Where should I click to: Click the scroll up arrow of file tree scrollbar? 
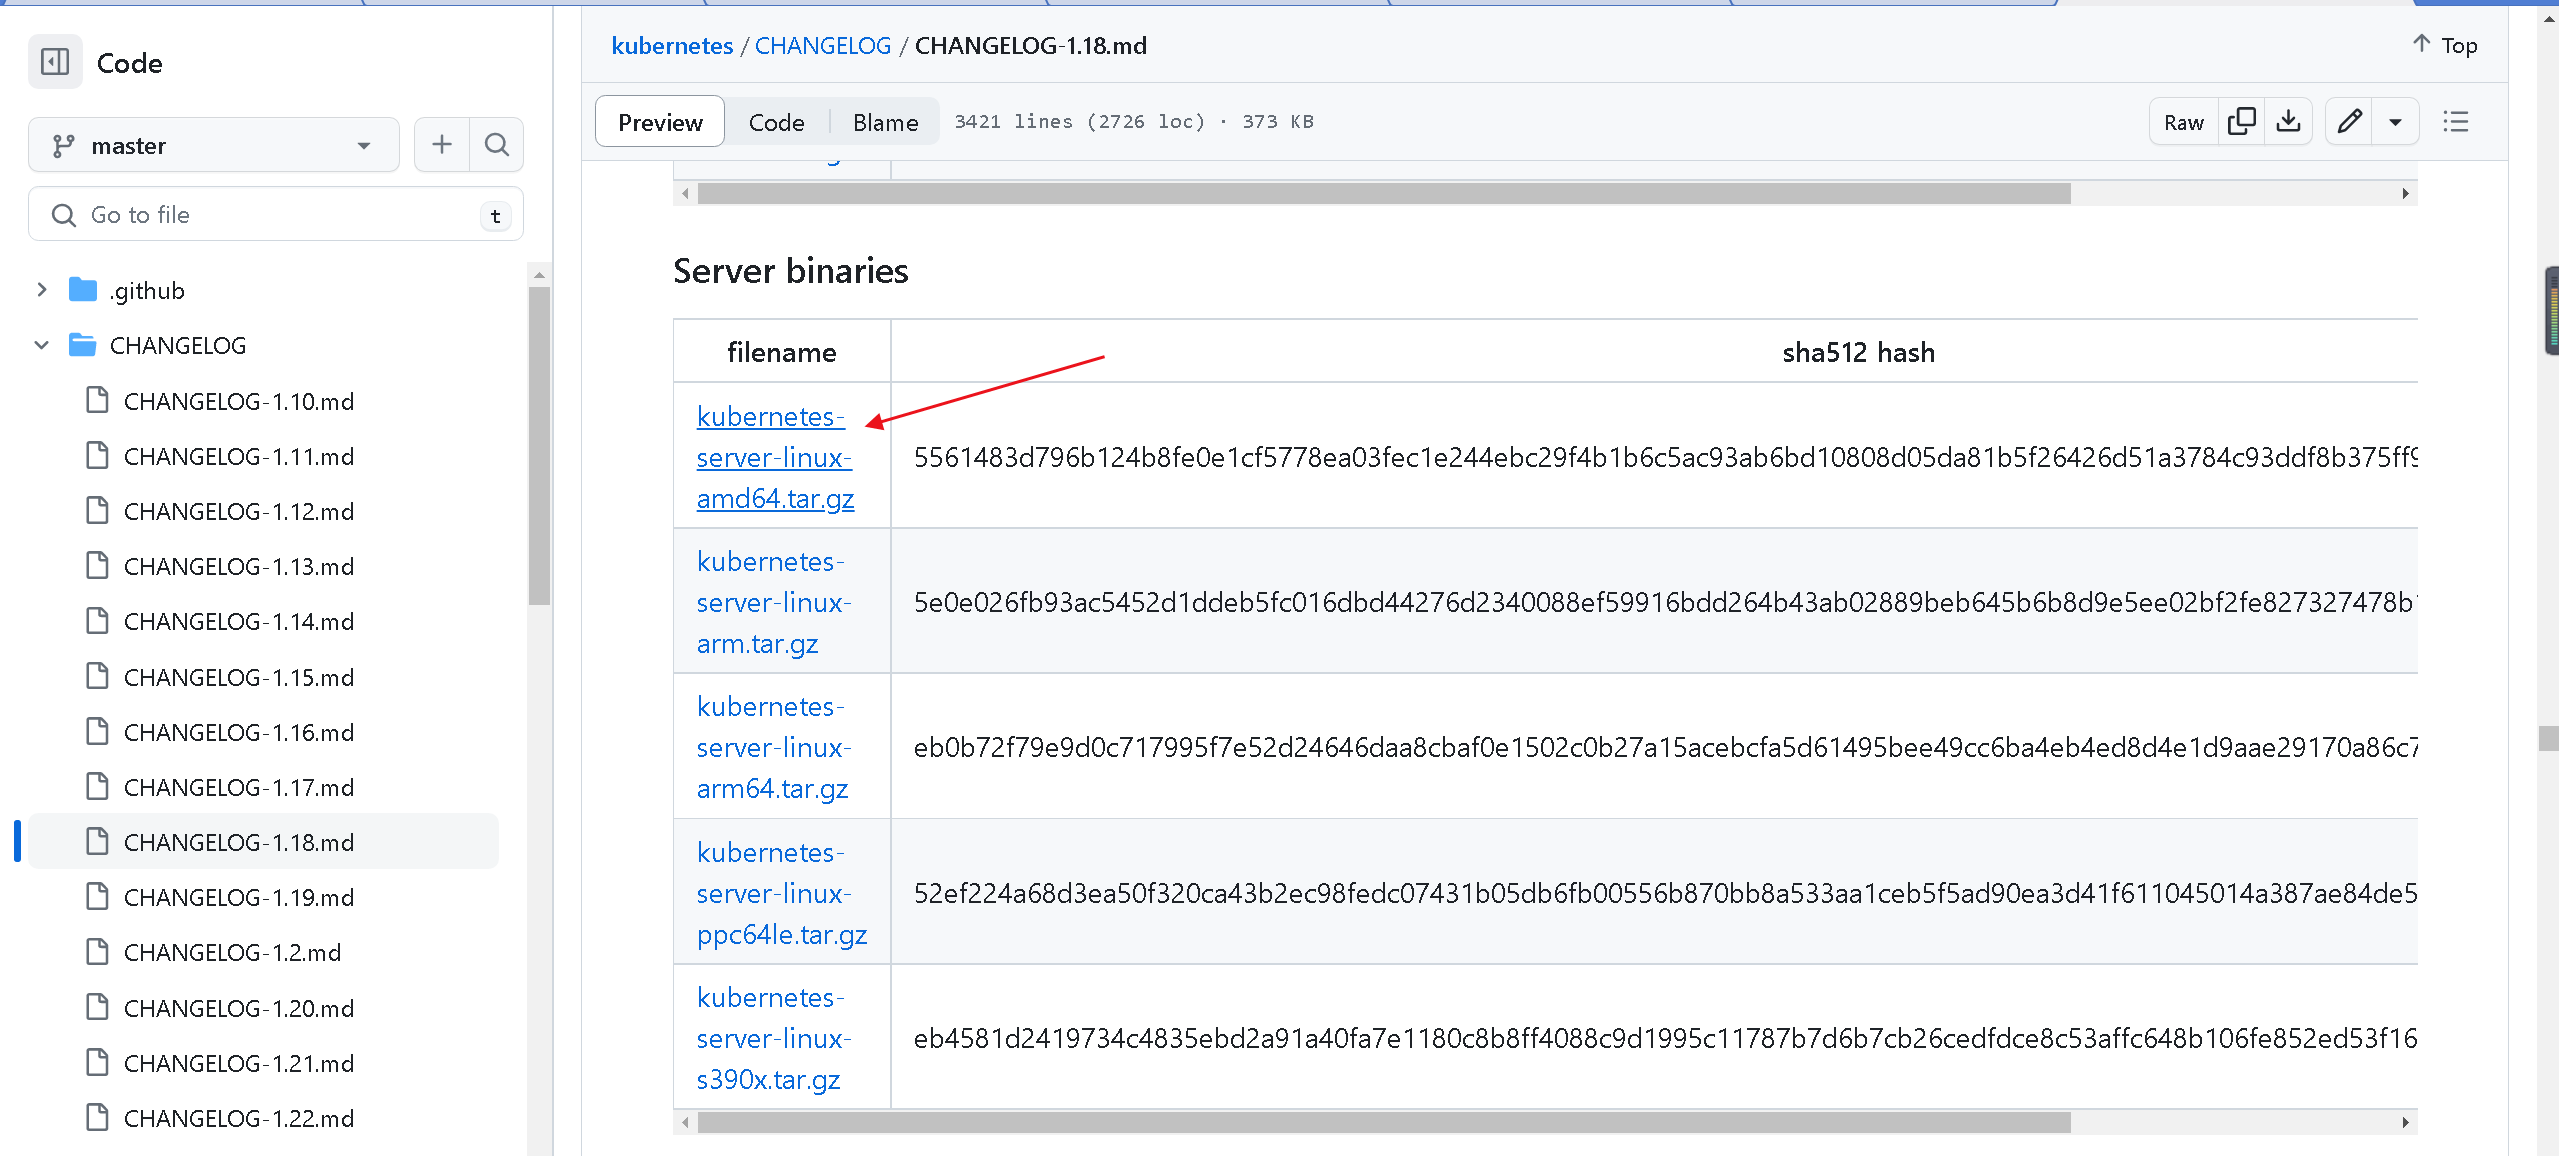click(x=539, y=274)
